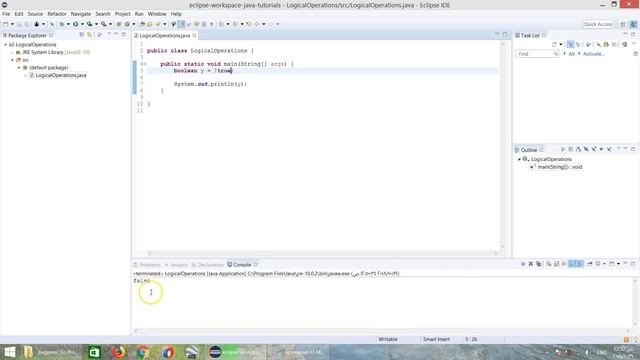Image resolution: width=640 pixels, height=360 pixels.
Task: Click the Quick Access box
Action: 598,24
